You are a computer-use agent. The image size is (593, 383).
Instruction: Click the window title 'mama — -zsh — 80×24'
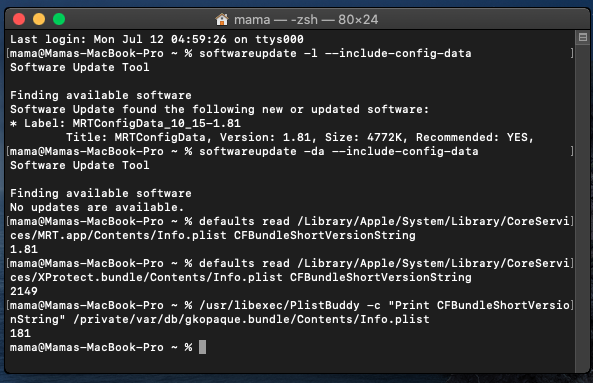pos(306,19)
